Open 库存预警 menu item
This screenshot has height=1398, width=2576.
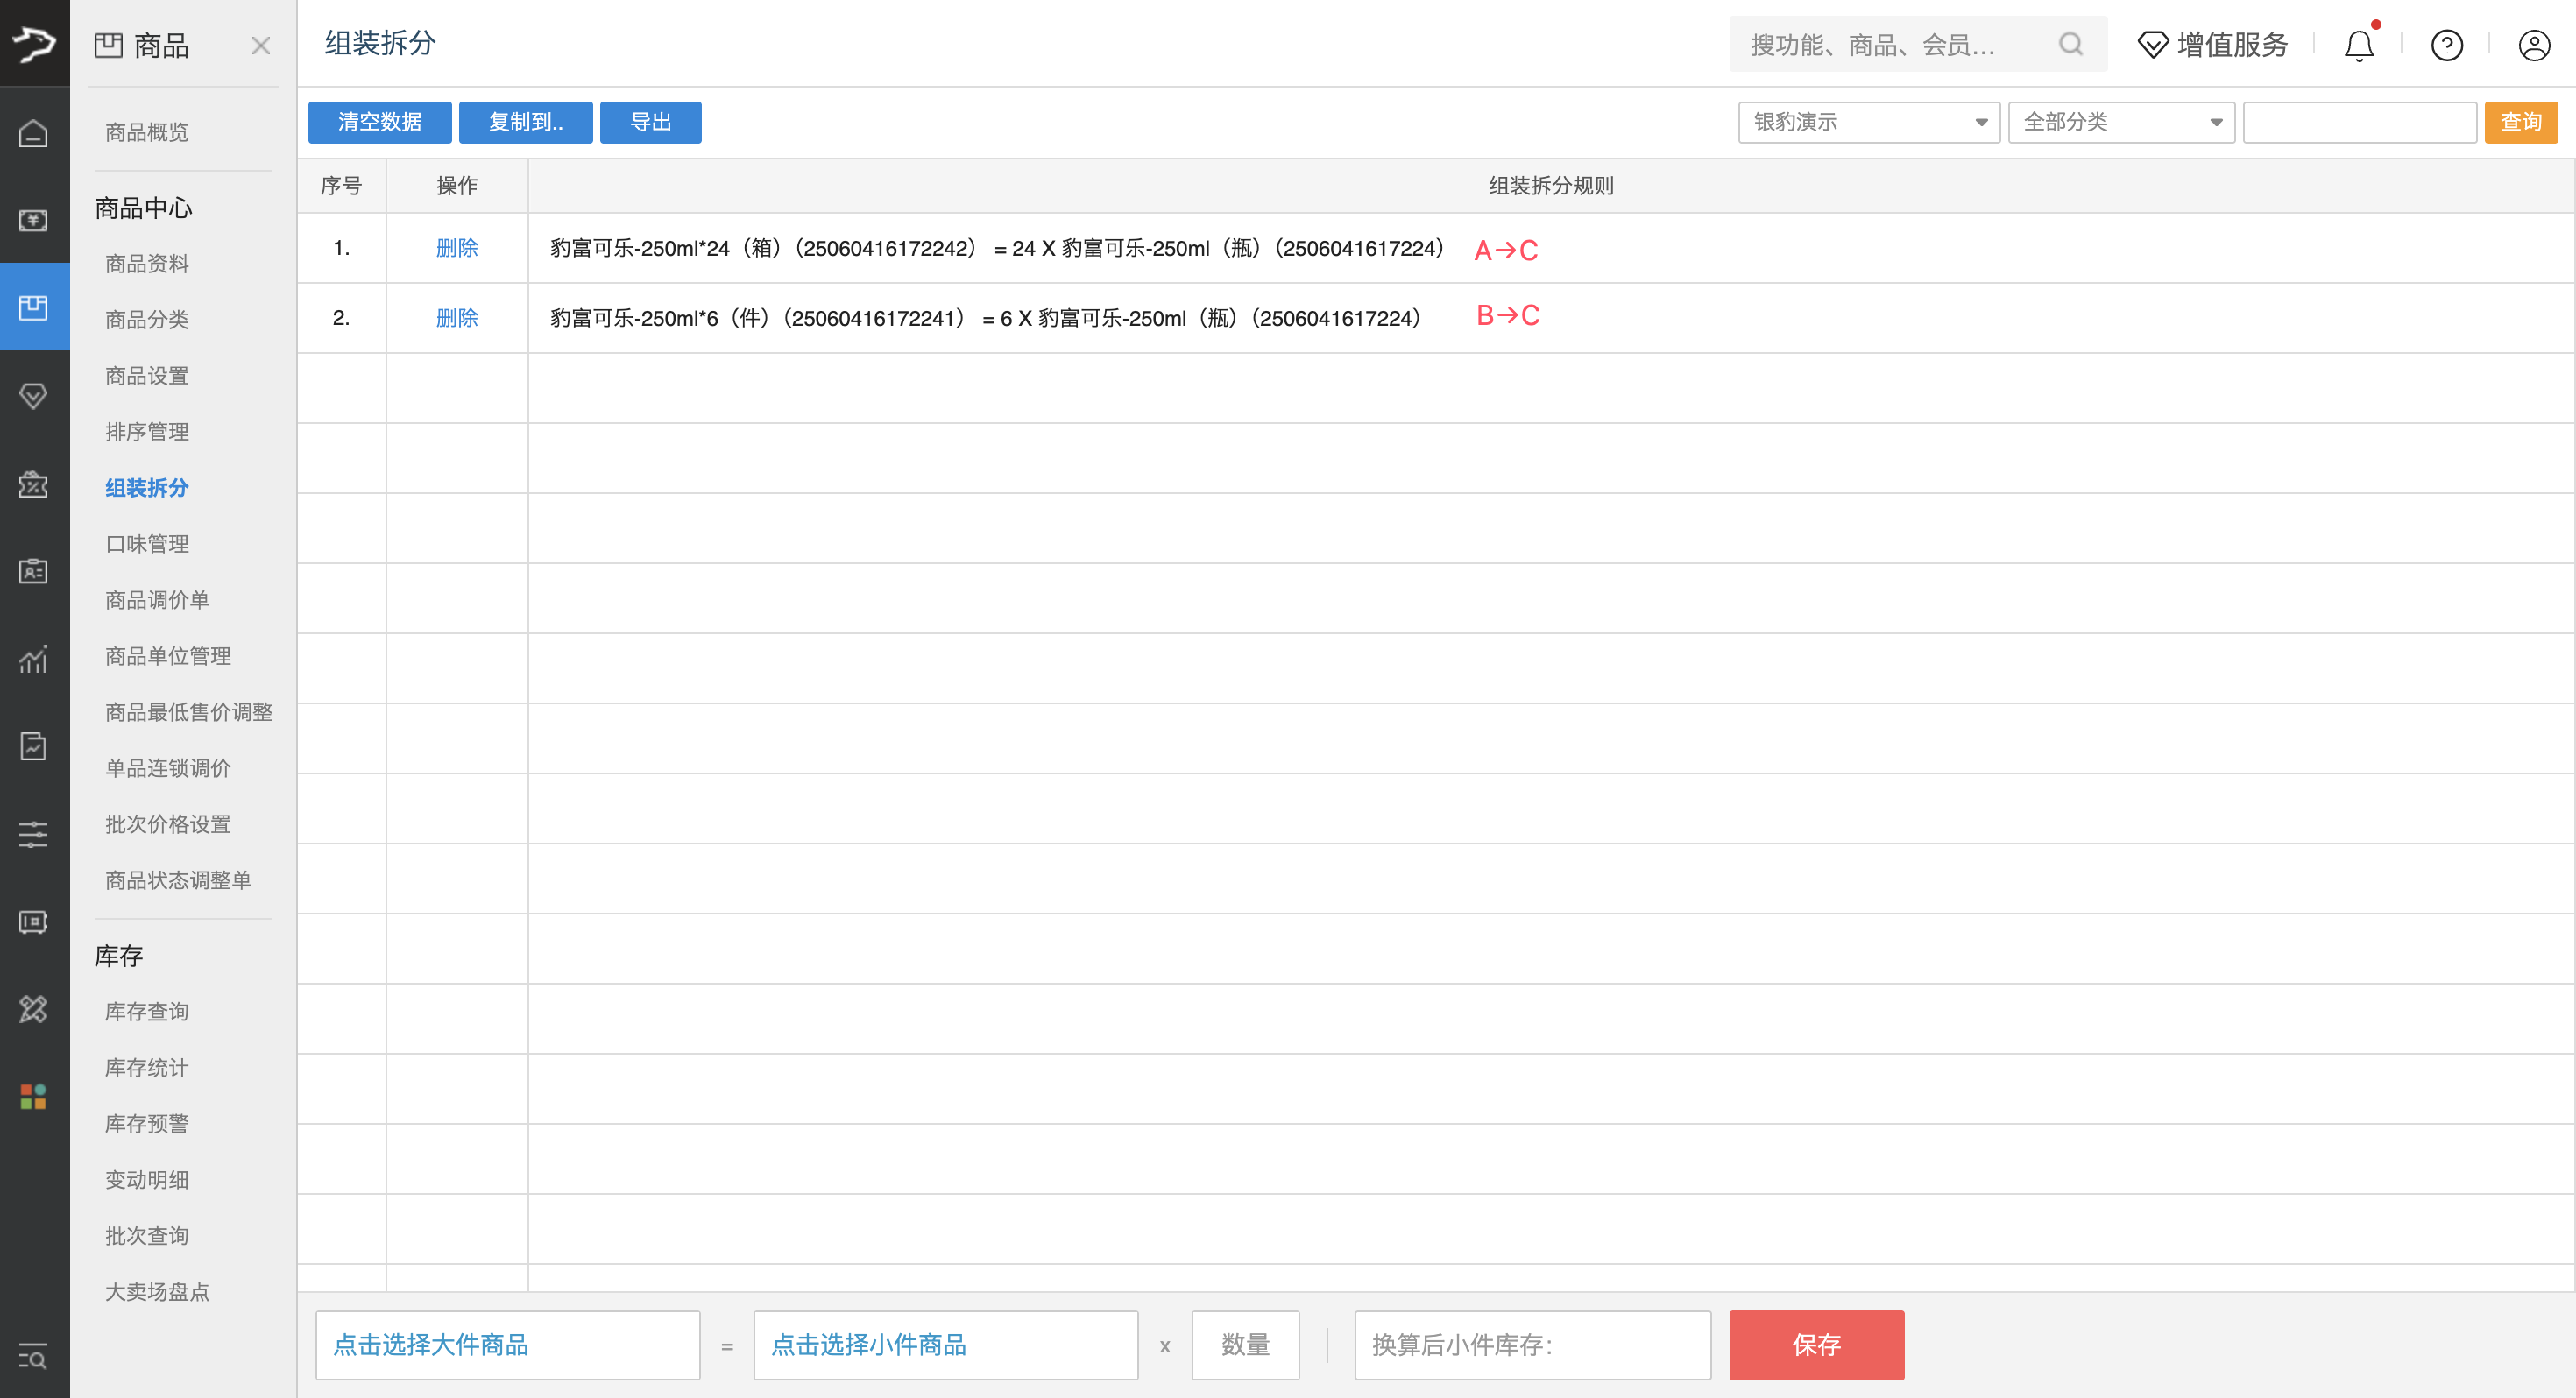(x=147, y=1124)
